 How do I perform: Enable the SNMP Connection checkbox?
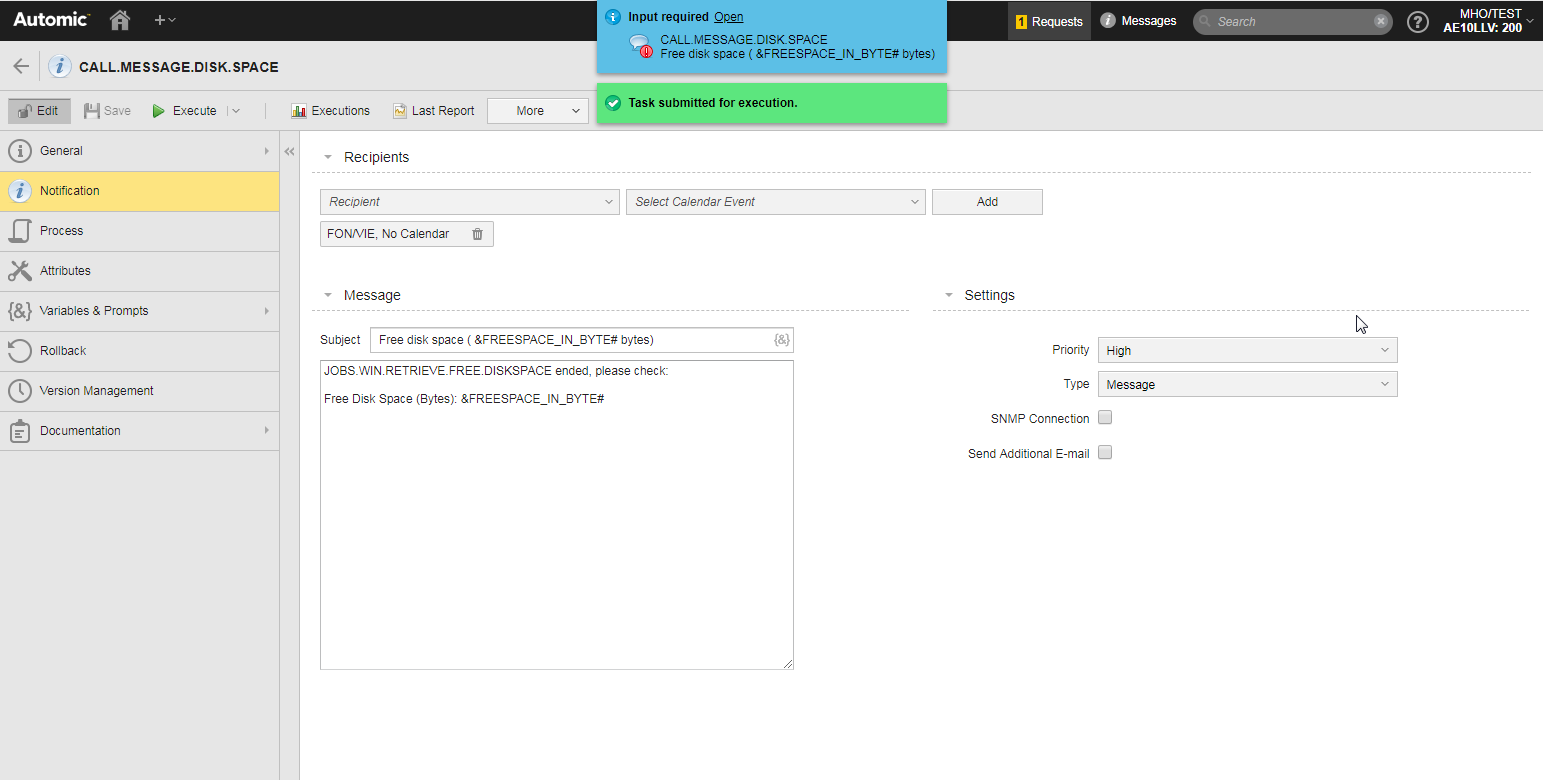[1105, 418]
